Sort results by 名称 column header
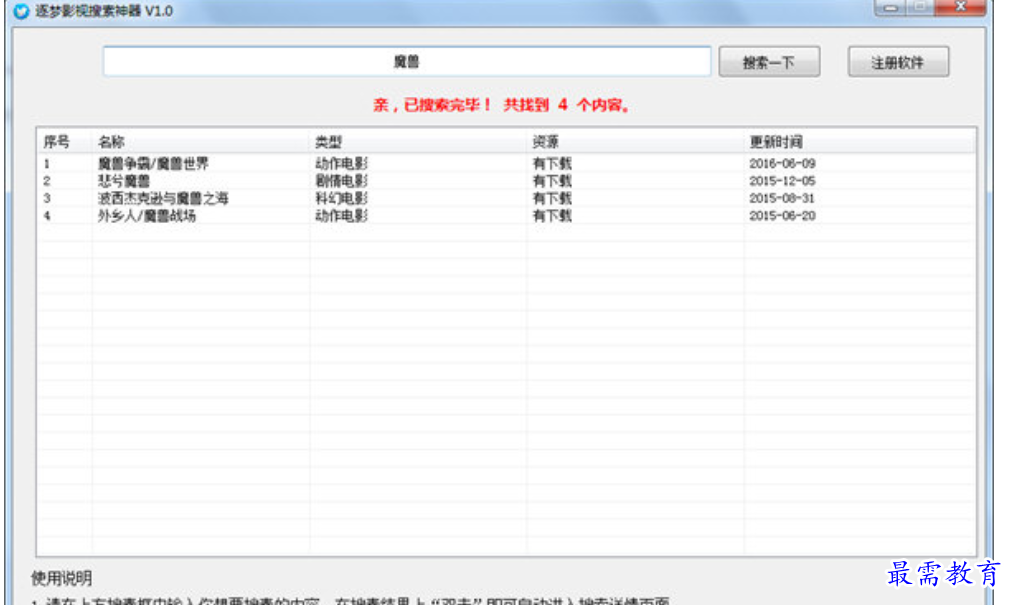The height and width of the screenshot is (605, 1009). 111,141
